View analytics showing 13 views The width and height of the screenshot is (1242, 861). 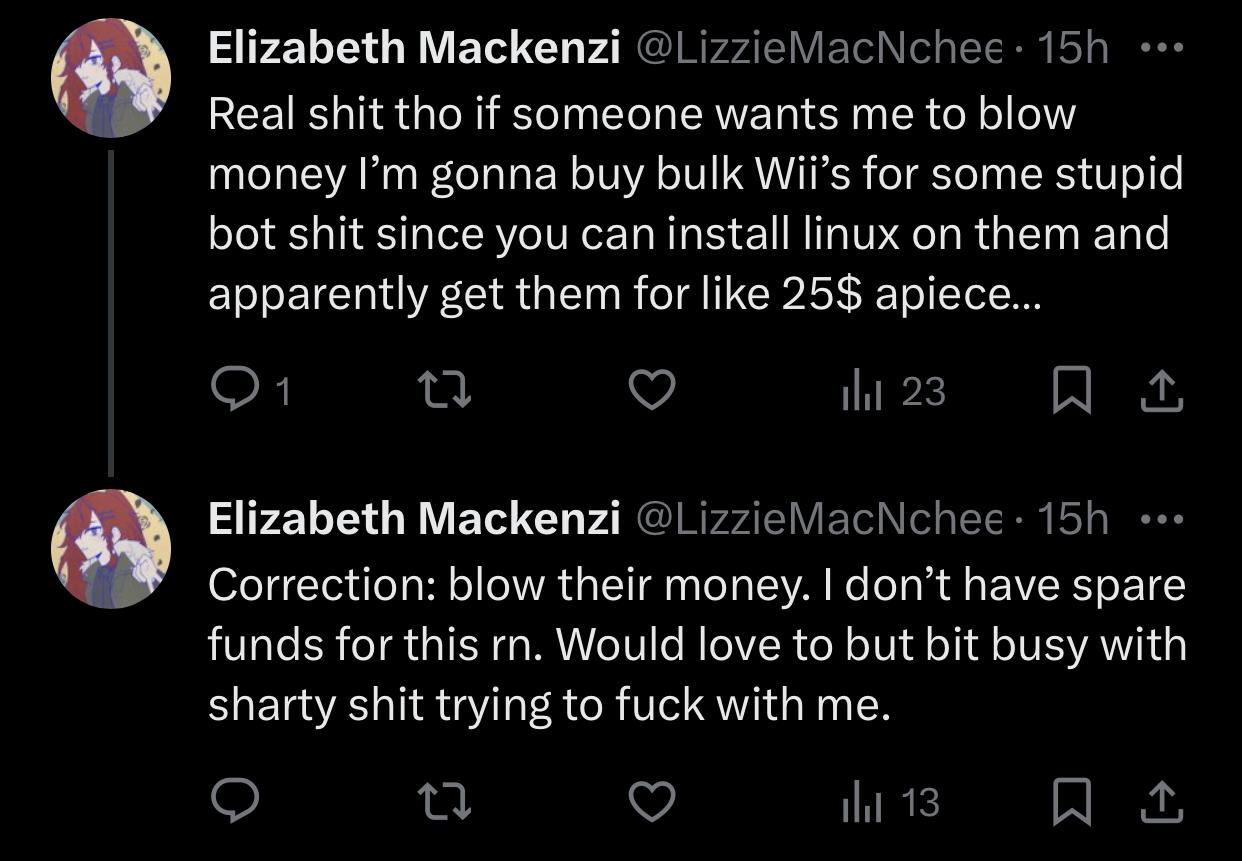coord(891,802)
